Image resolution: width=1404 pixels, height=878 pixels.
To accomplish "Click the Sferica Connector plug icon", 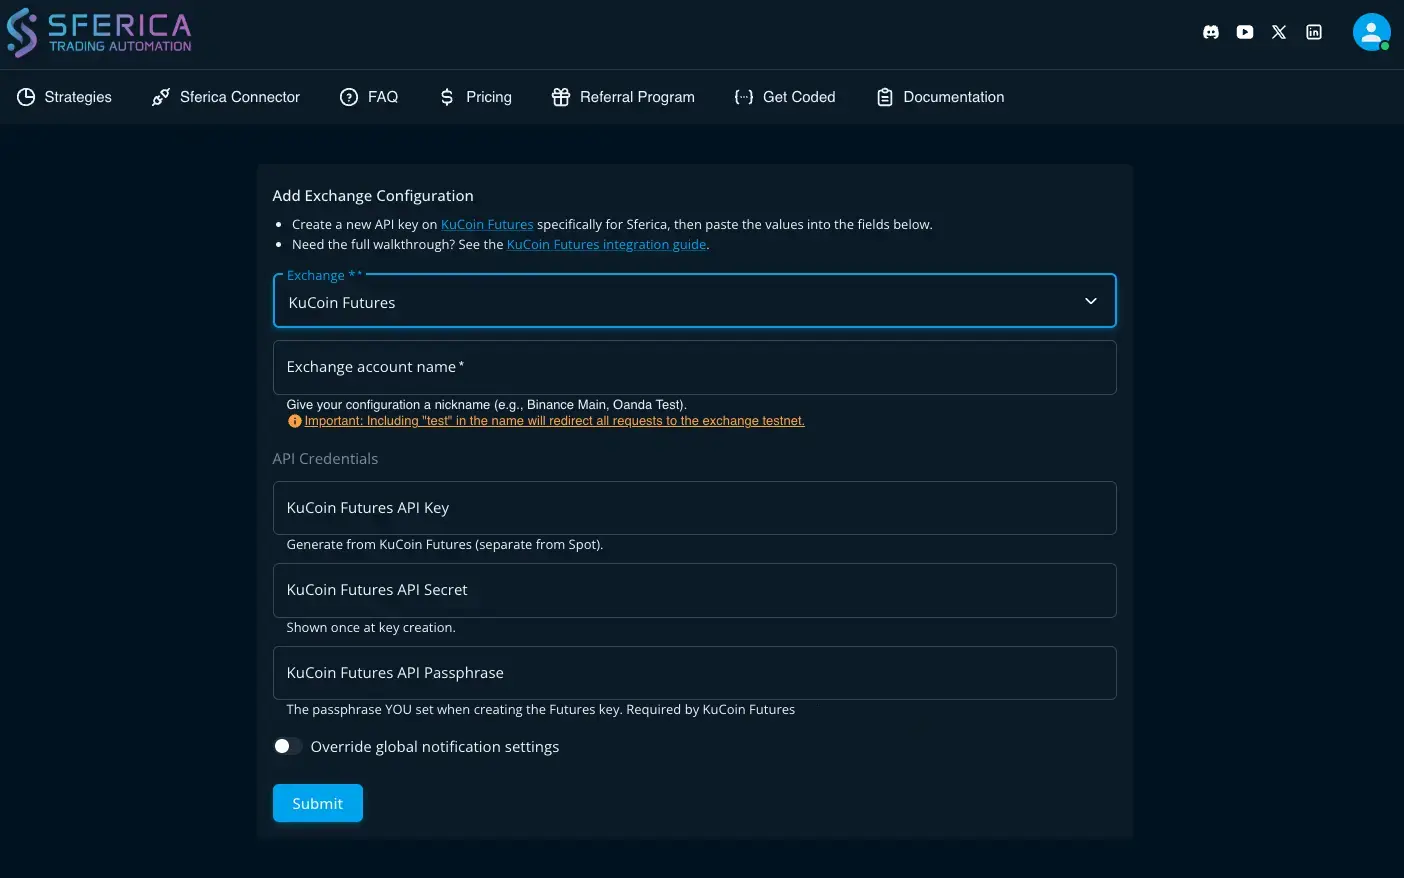I will [160, 97].
